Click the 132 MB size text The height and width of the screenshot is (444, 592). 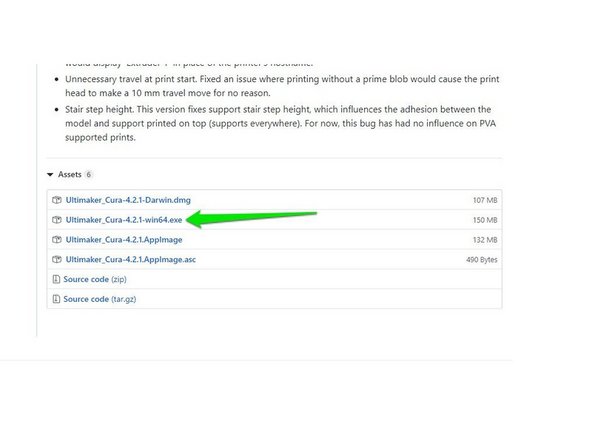click(485, 240)
